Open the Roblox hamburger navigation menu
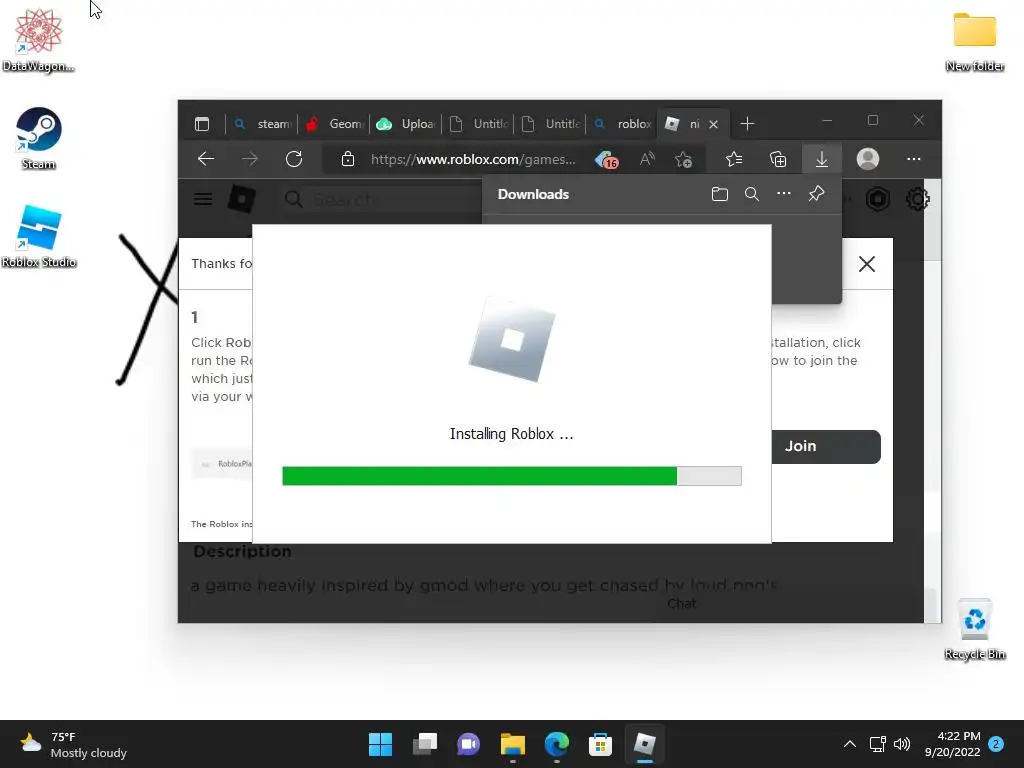Image resolution: width=1024 pixels, height=768 pixels. 203,199
